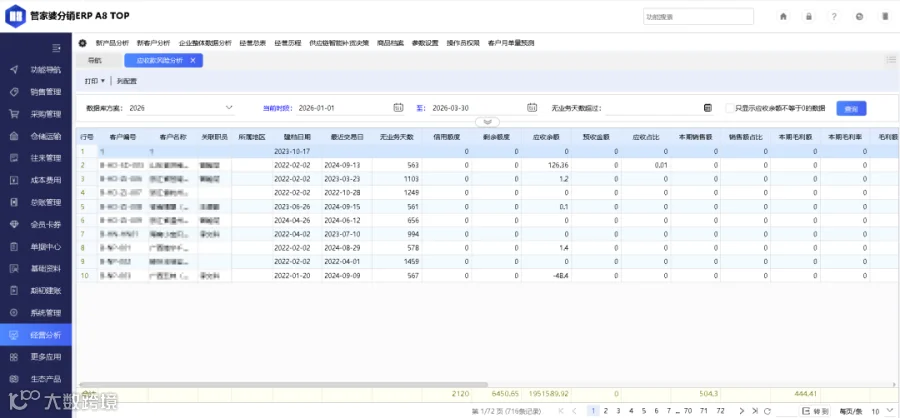The height and width of the screenshot is (418, 900).
Task: Open 采购管理 sidebar module
Action: (x=36, y=114)
